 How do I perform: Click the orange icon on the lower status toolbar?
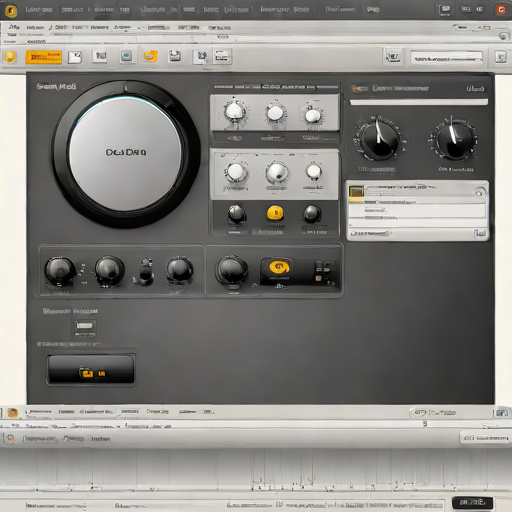pyautogui.click(x=12, y=413)
